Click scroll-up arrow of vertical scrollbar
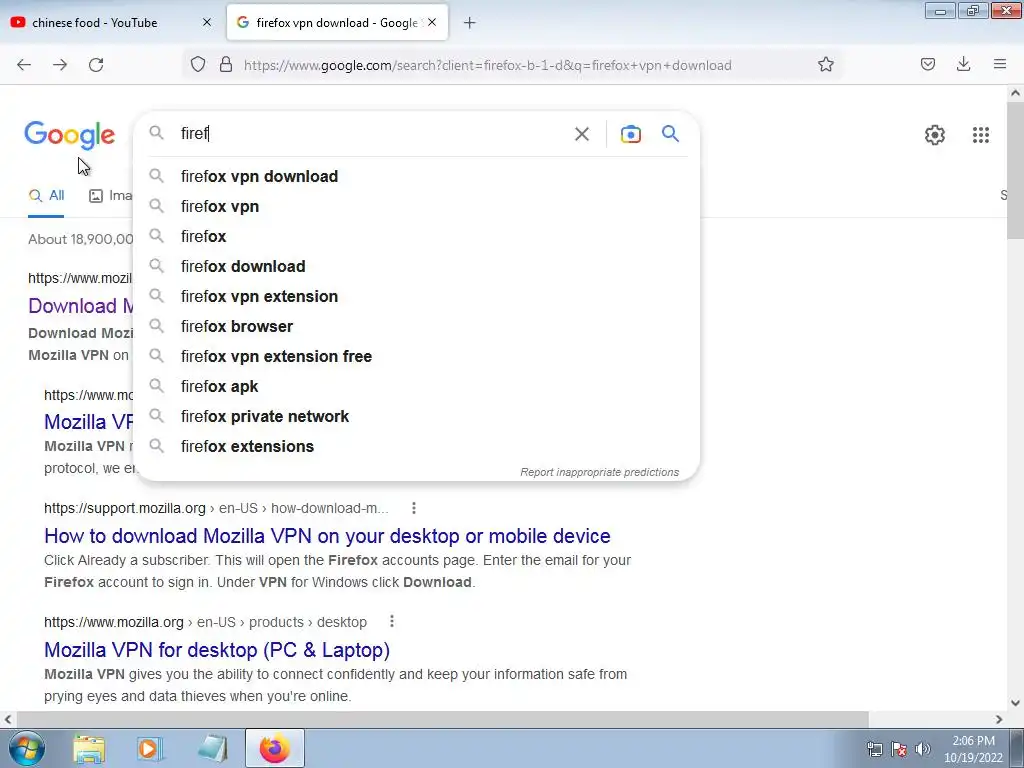The height and width of the screenshot is (768, 1024). point(1016,93)
